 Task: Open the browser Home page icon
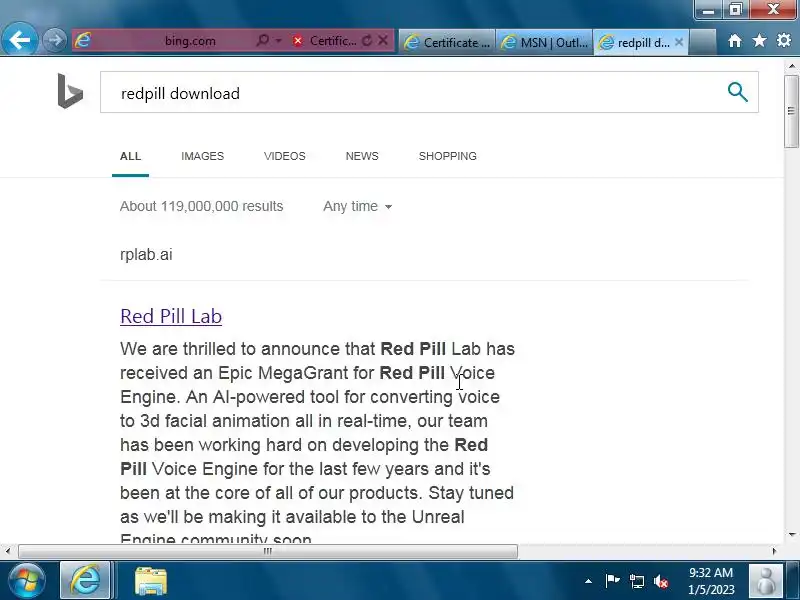[x=735, y=40]
